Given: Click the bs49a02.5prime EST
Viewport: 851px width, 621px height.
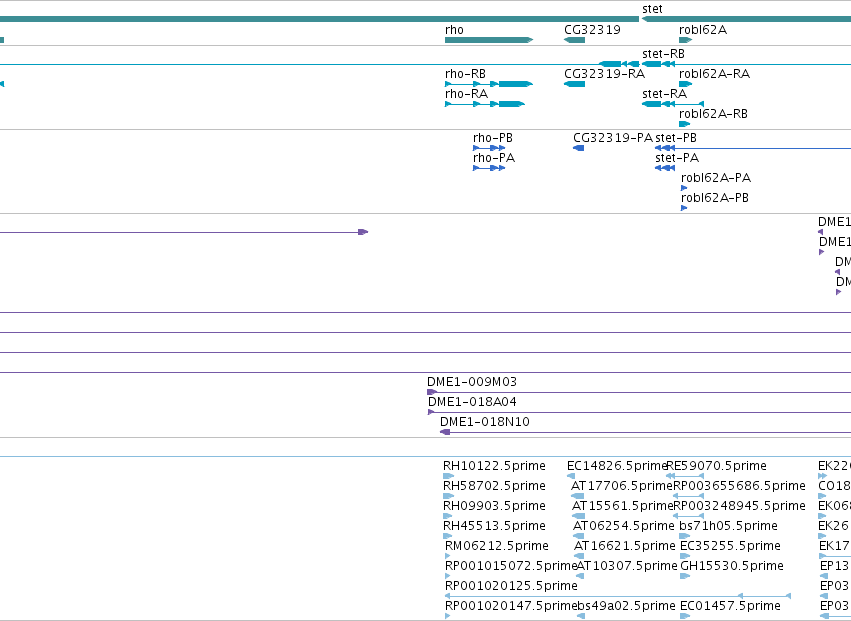Looking at the screenshot, I should [x=581, y=616].
